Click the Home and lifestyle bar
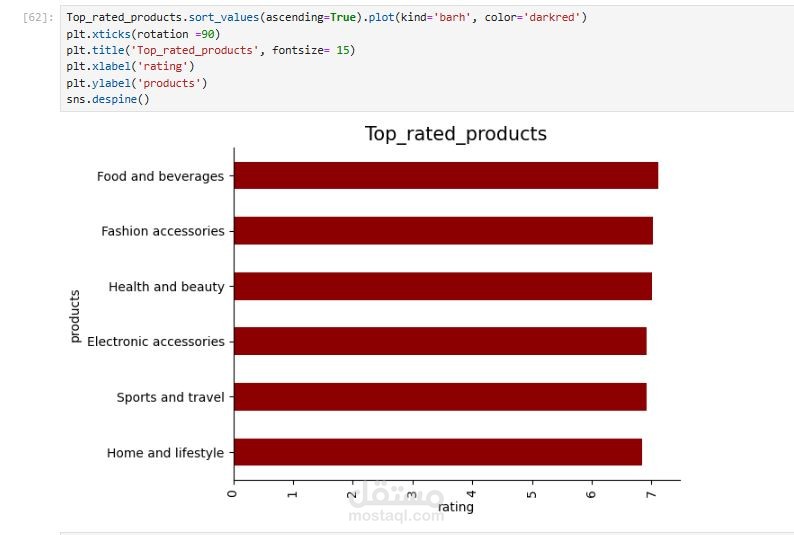The width and height of the screenshot is (794, 535). pos(438,452)
